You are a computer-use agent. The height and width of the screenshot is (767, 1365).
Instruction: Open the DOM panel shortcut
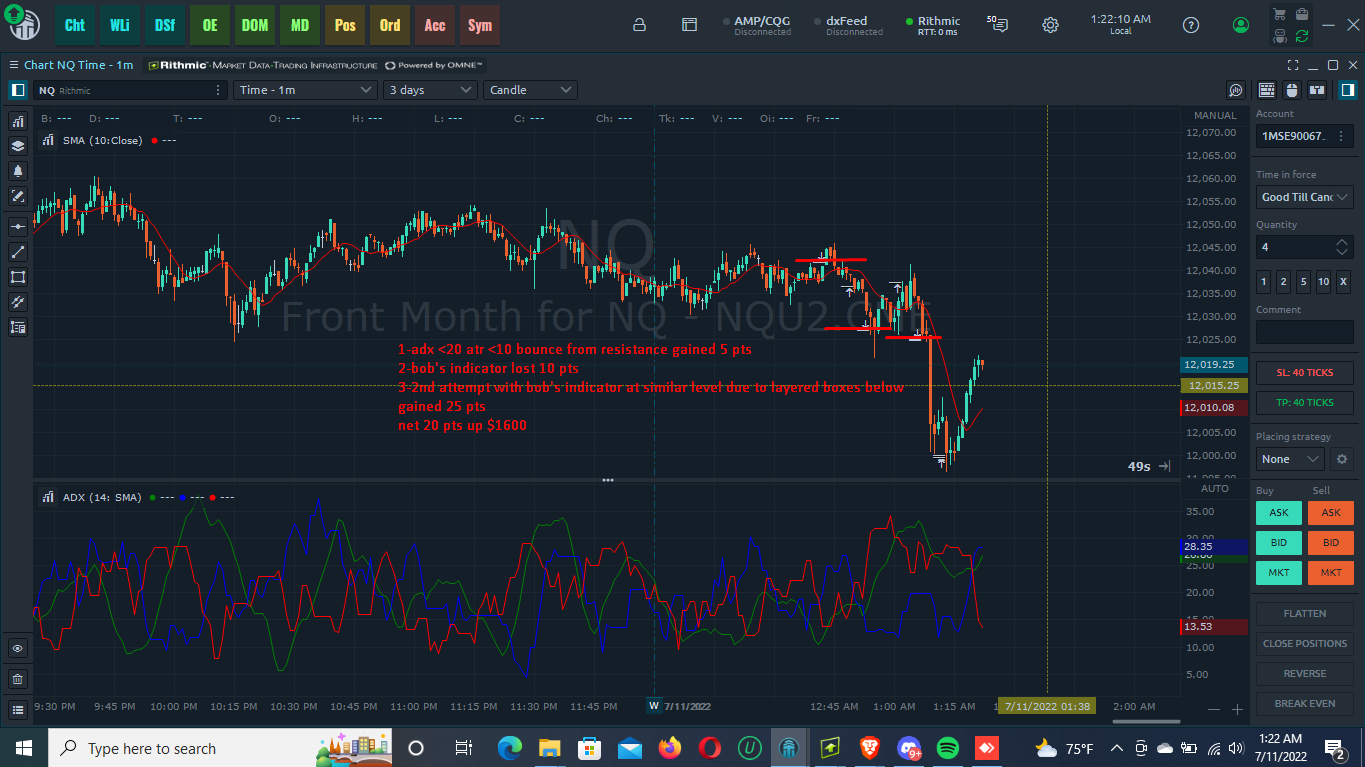[x=255, y=25]
